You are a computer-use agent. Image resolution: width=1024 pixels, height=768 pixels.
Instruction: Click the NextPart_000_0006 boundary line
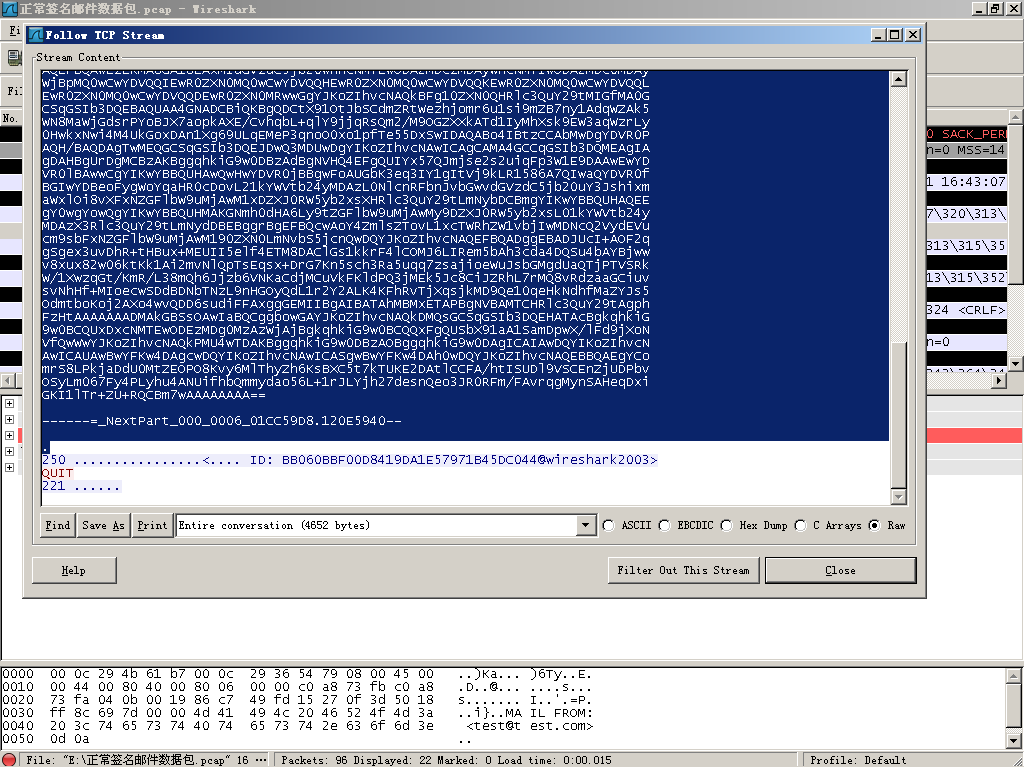[221, 421]
